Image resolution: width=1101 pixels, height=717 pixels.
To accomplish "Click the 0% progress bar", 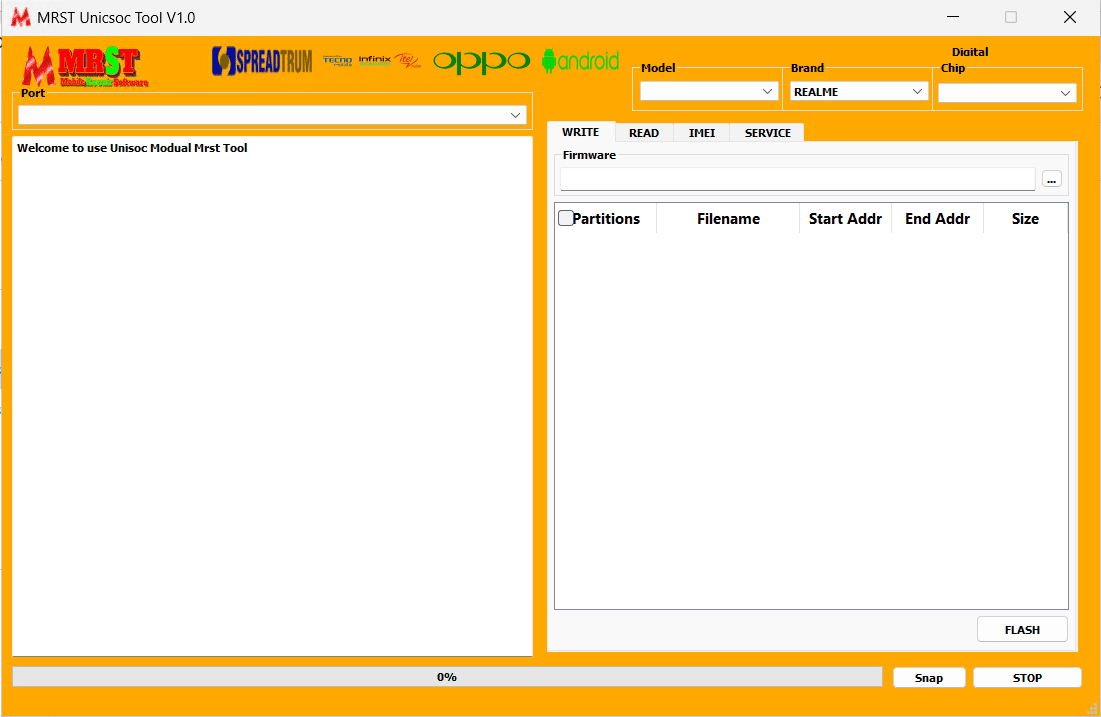I will 447,677.
